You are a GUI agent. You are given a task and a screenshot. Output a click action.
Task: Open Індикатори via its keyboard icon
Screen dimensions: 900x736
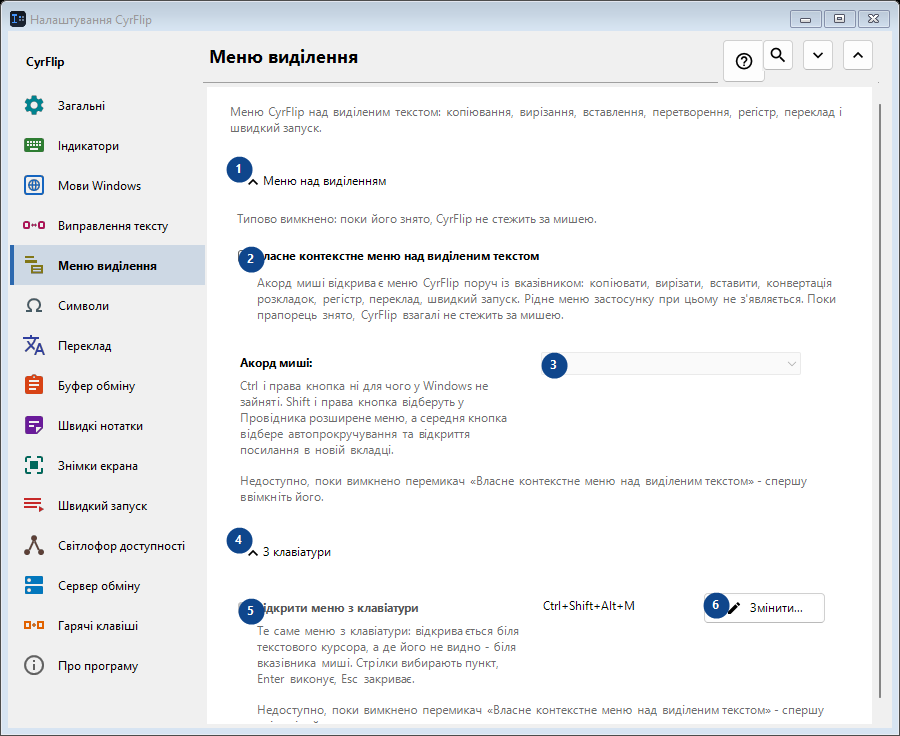point(34,145)
